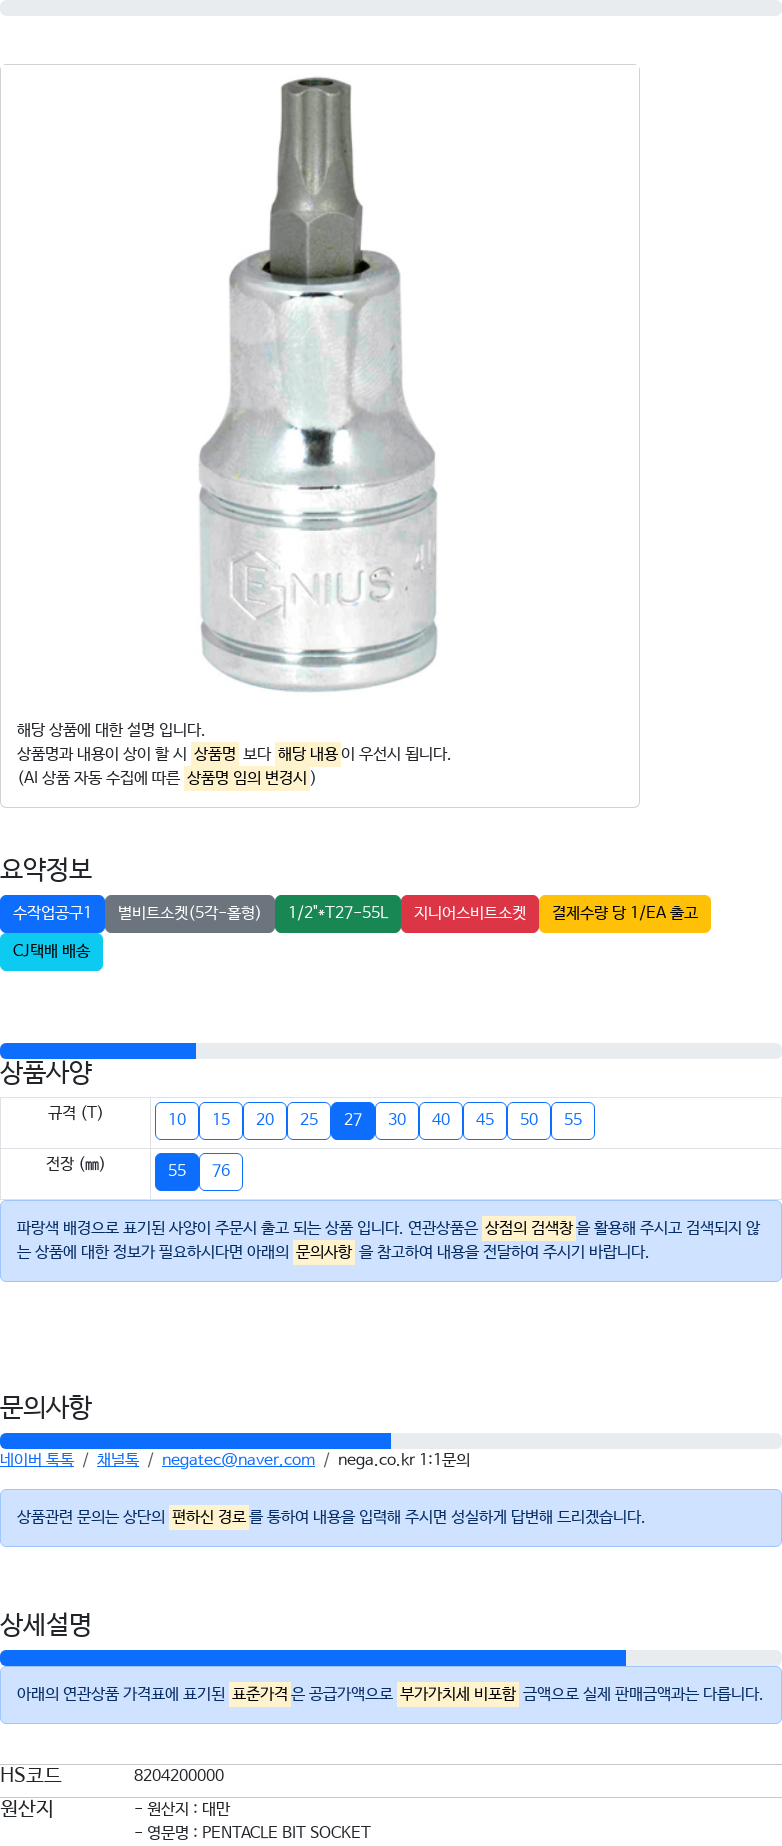782x1846 pixels.
Task: Select the highlighted 27 size option
Action: tap(353, 1120)
